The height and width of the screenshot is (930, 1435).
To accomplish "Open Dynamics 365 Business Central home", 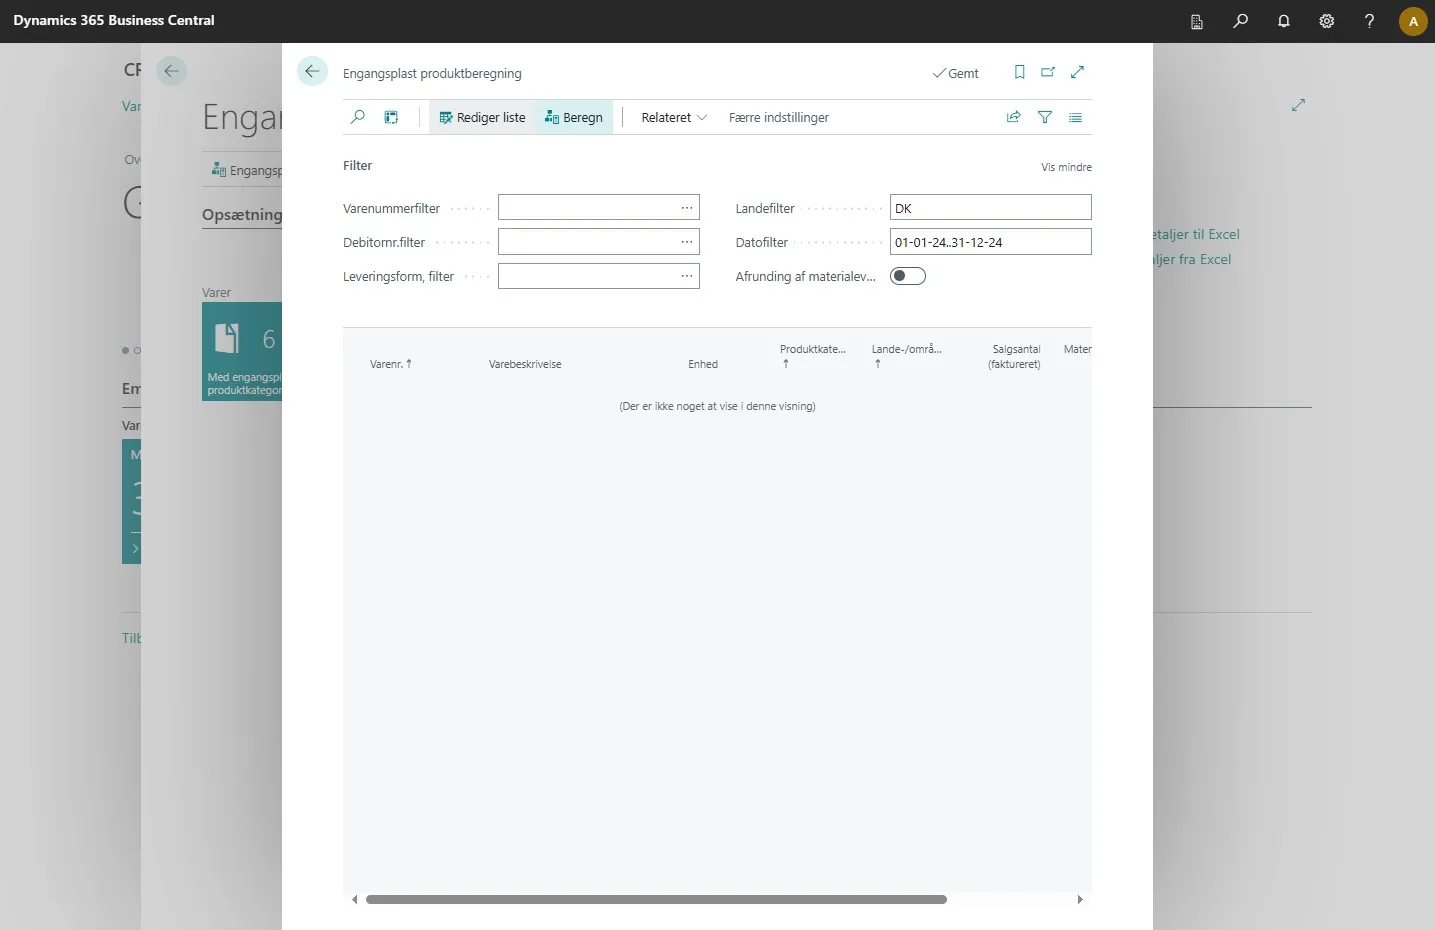I will coord(114,20).
